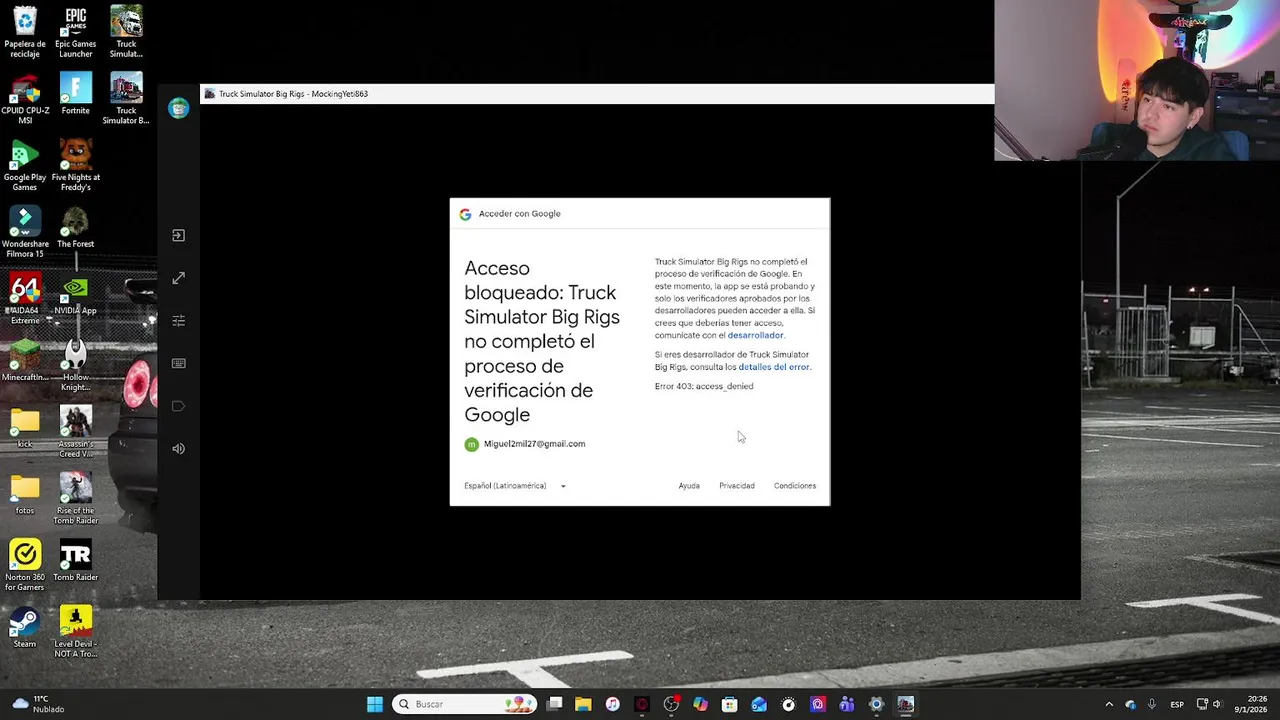This screenshot has width=1280, height=720.
Task: Open Steam desktop shortcut
Action: [25, 628]
